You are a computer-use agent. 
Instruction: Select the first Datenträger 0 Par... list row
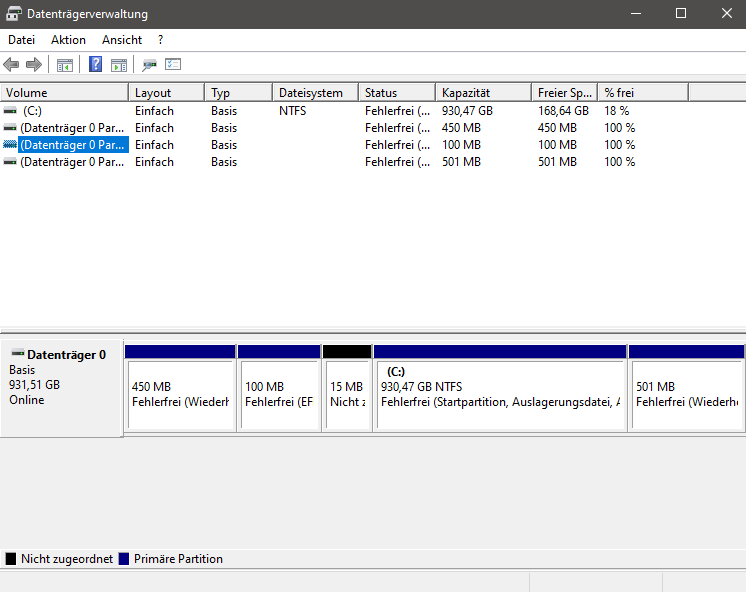pyautogui.click(x=72, y=128)
